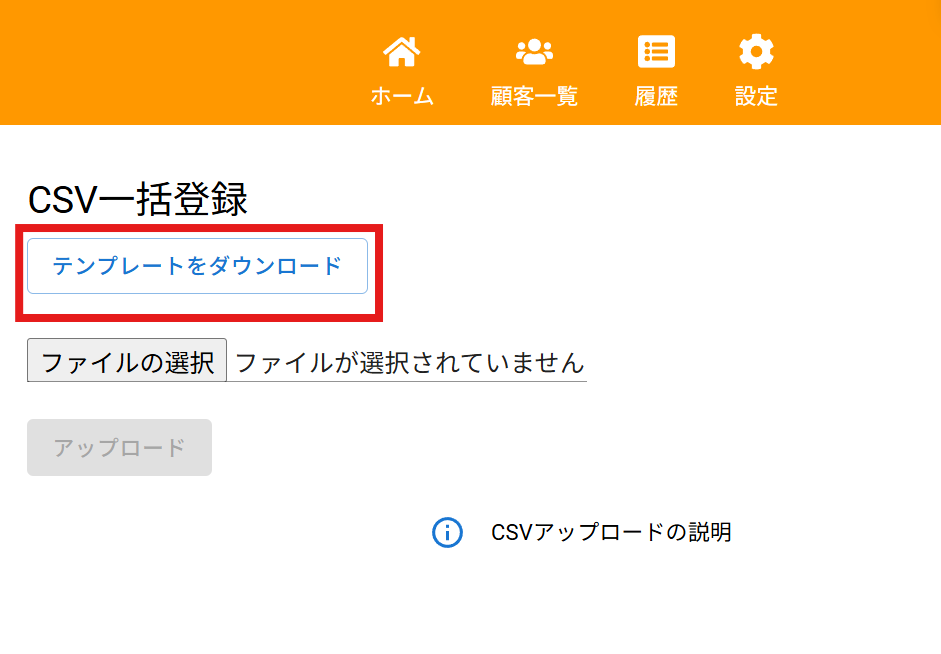Open the people icon for 顧客一覧
This screenshot has height=654, width=941.
point(534,52)
